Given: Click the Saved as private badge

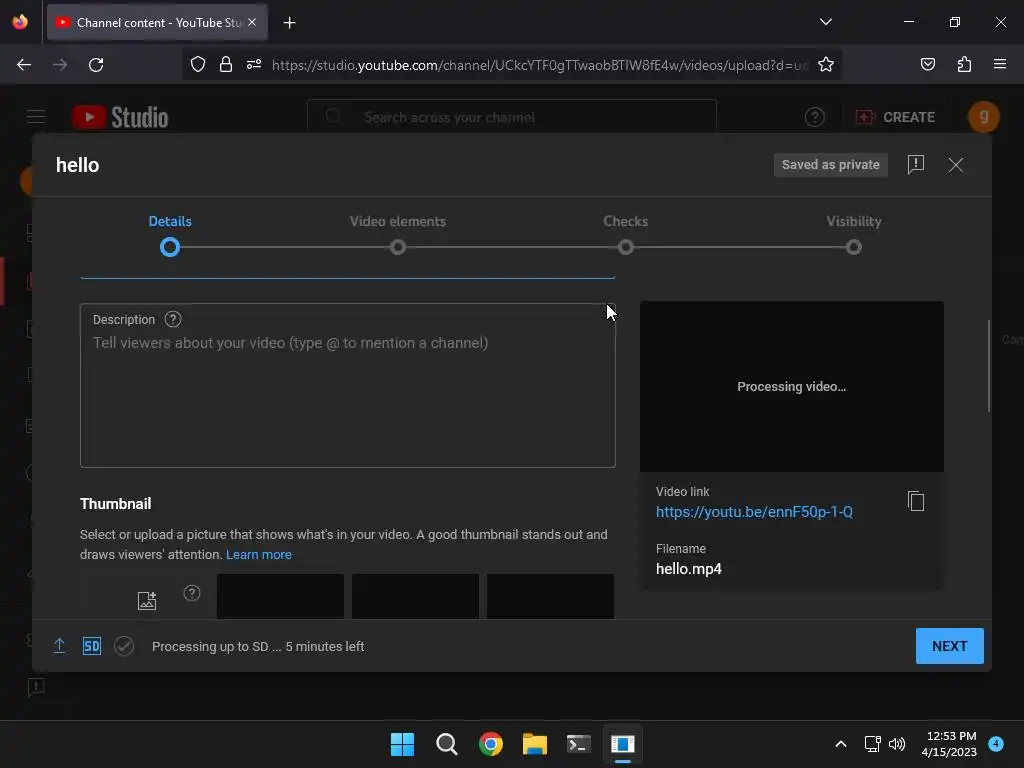Looking at the screenshot, I should [831, 165].
